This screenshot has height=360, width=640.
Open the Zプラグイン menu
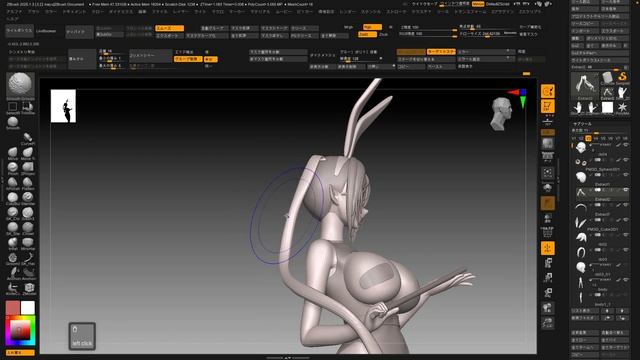[502, 11]
